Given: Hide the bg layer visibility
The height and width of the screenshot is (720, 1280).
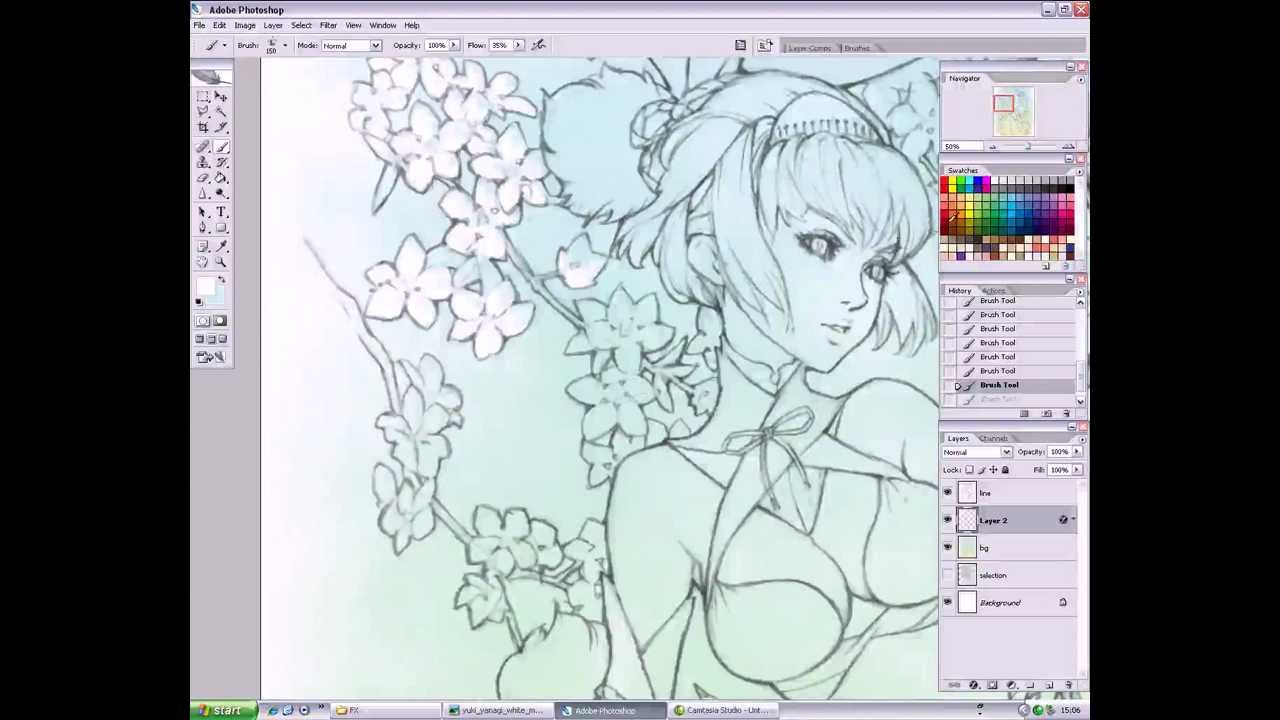Looking at the screenshot, I should coord(947,547).
